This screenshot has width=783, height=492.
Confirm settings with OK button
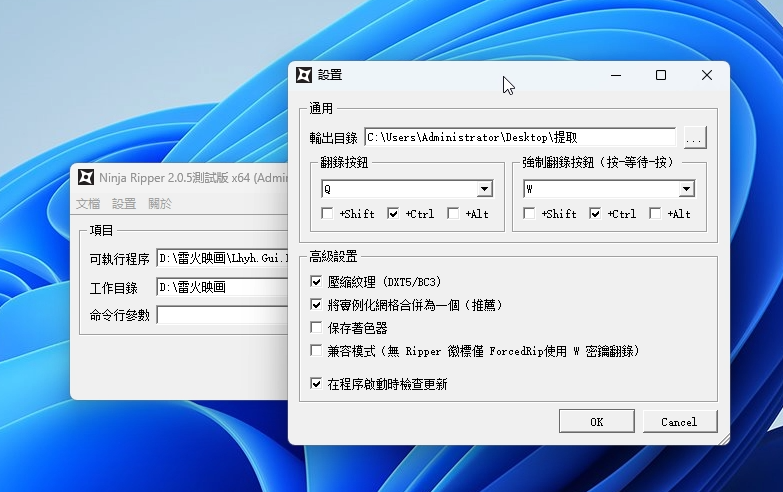click(x=597, y=422)
